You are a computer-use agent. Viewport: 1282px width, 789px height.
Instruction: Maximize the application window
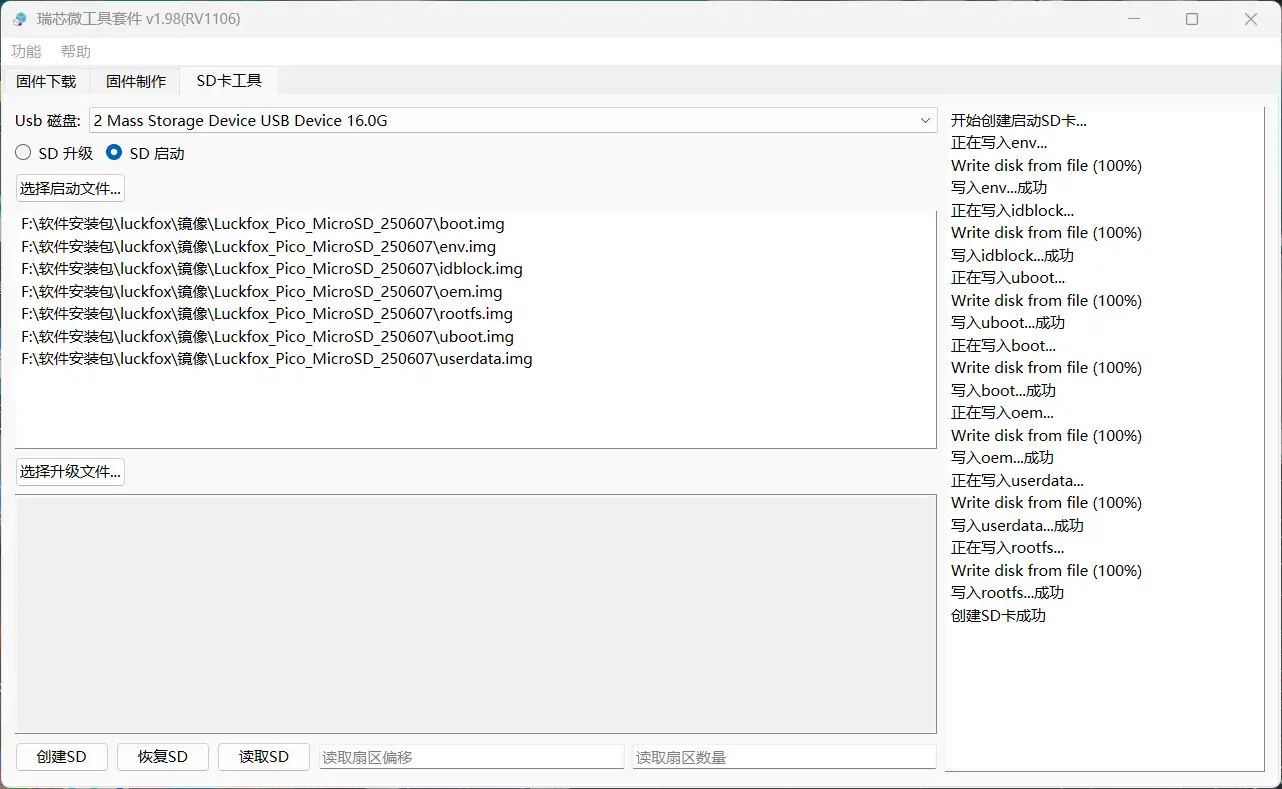point(1192,19)
